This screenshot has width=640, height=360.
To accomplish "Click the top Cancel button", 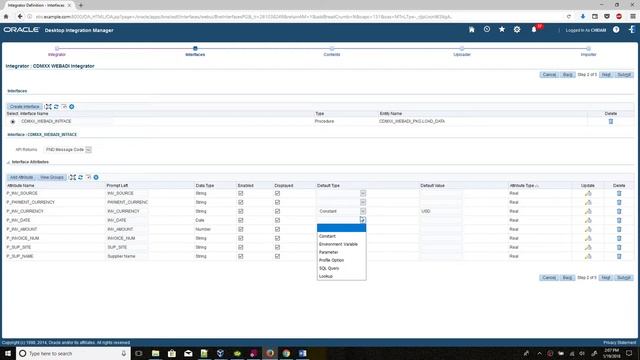I will click(549, 75).
